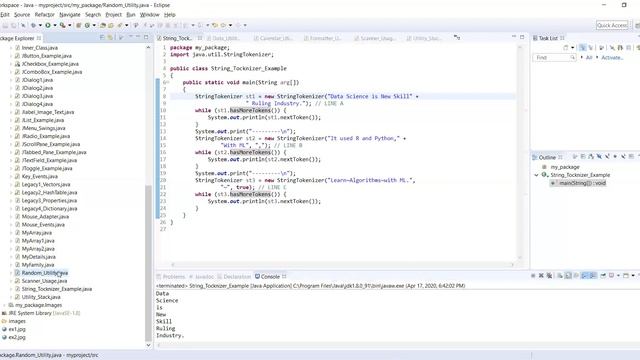Click the Quick Access field
The height and width of the screenshot is (360, 640).
tap(612, 25)
